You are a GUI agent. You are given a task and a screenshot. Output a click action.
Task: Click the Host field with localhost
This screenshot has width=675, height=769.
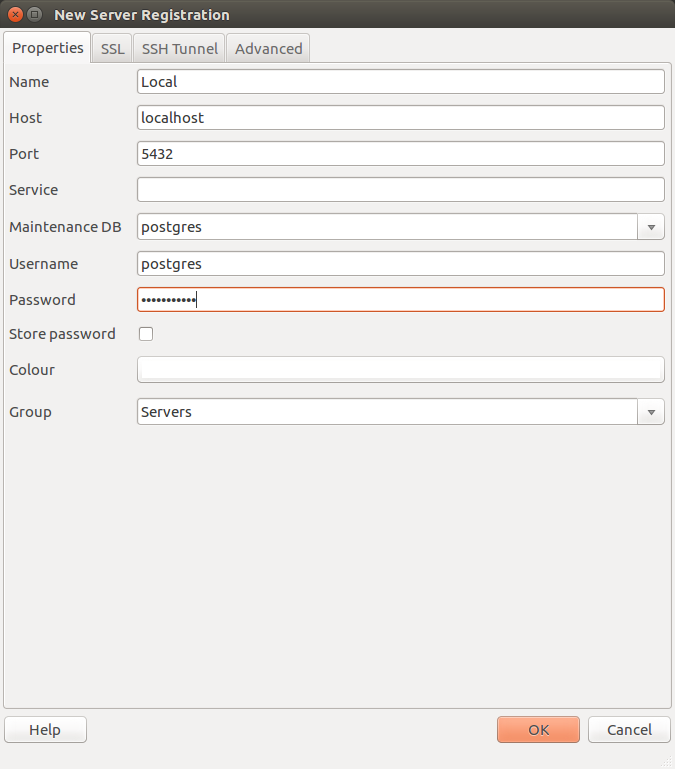tap(400, 118)
